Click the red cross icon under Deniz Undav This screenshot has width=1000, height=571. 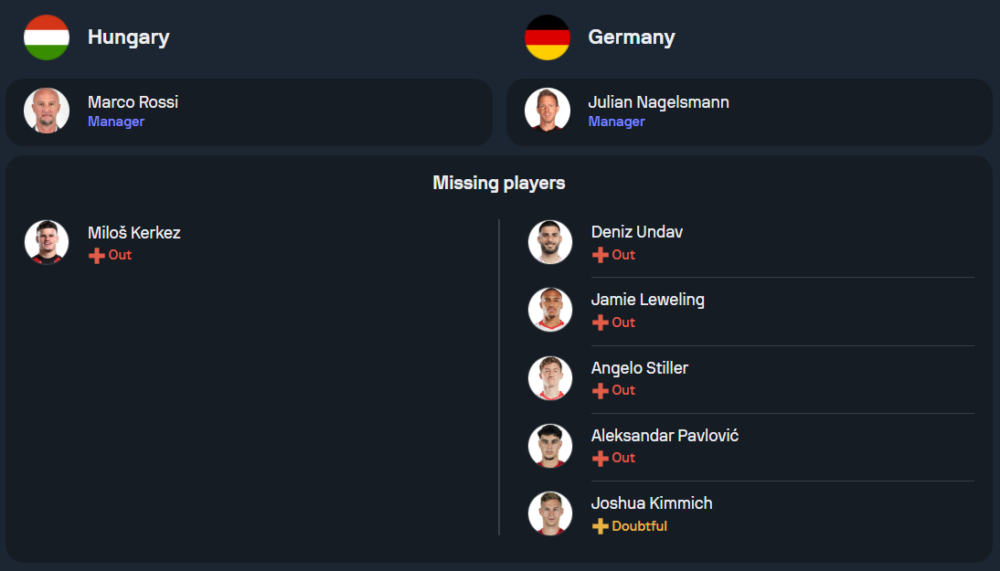pos(600,255)
